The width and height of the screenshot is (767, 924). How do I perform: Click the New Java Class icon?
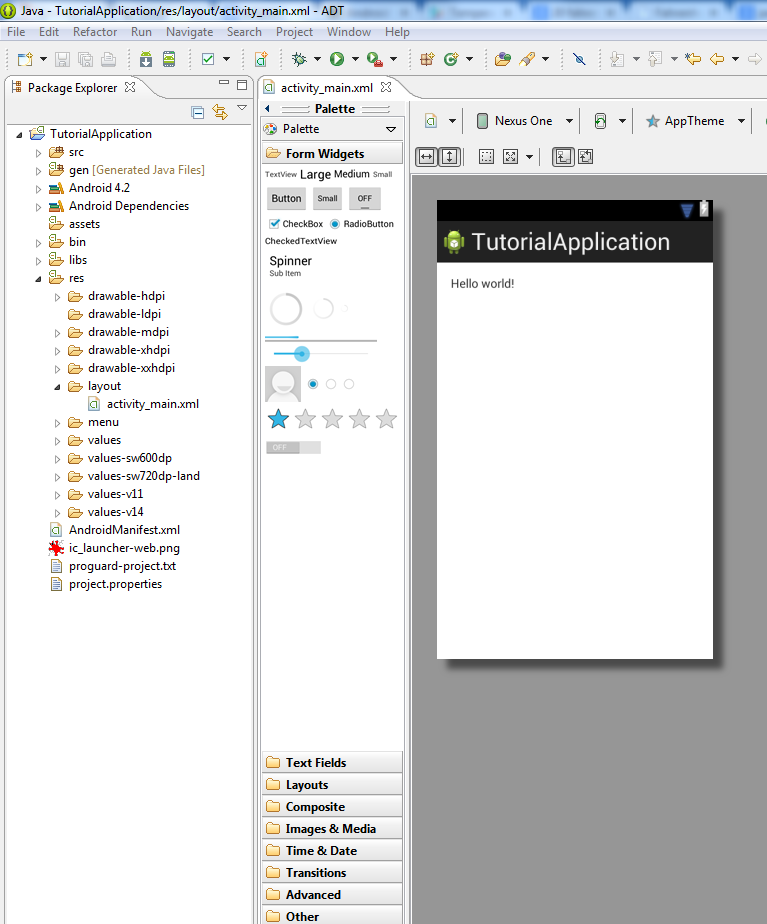[451, 59]
